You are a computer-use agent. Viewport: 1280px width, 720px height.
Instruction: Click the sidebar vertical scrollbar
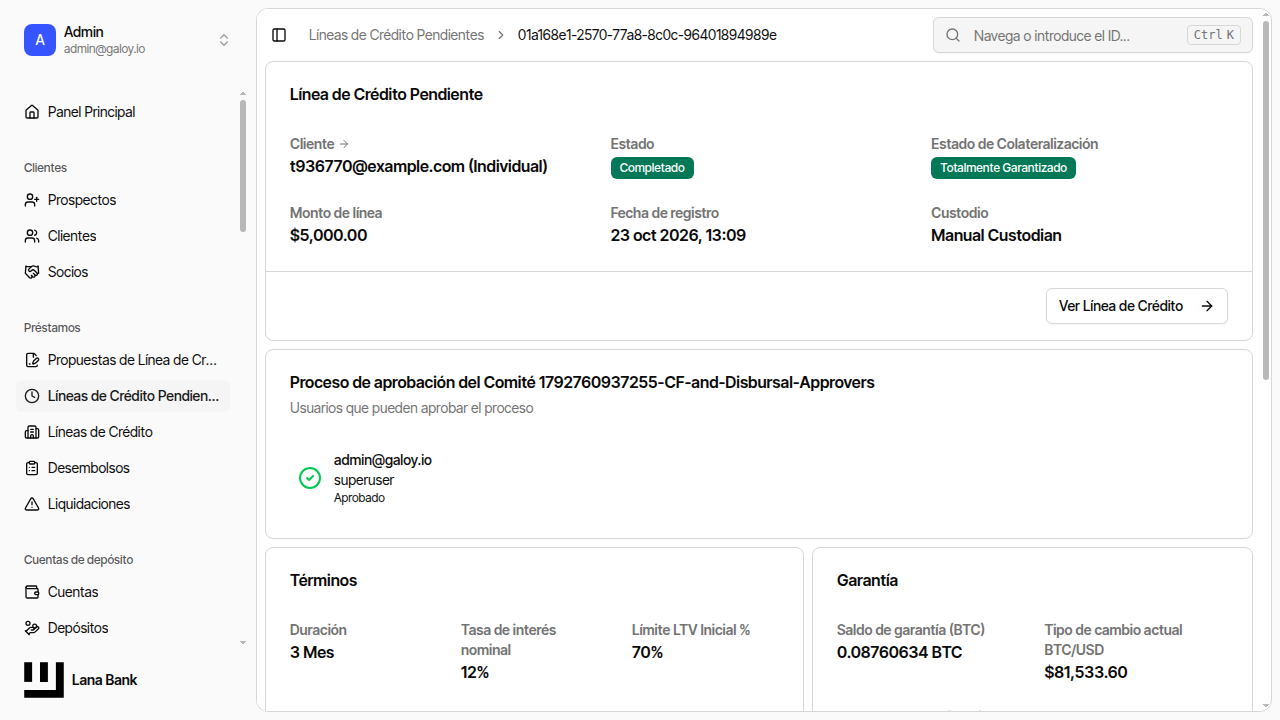coord(243,166)
